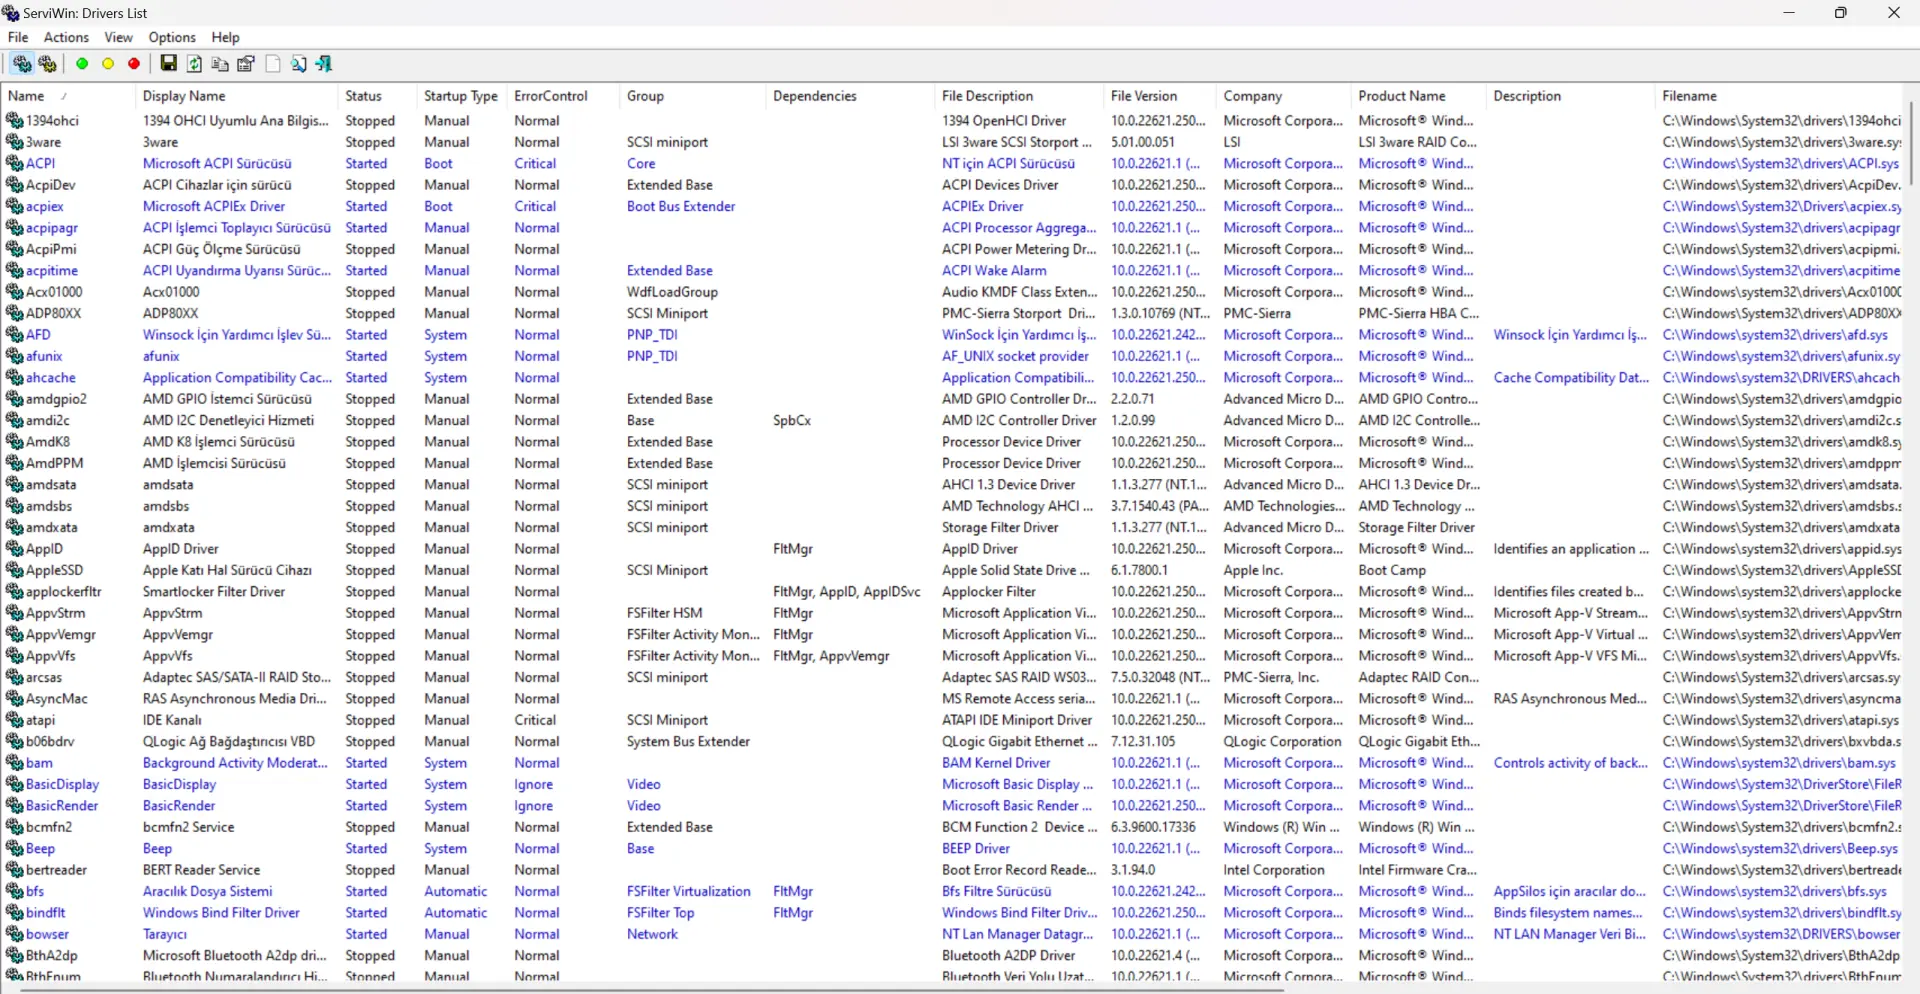Click the gear icon beside BasicDisplay
Image resolution: width=1920 pixels, height=994 pixels.
click(x=14, y=785)
